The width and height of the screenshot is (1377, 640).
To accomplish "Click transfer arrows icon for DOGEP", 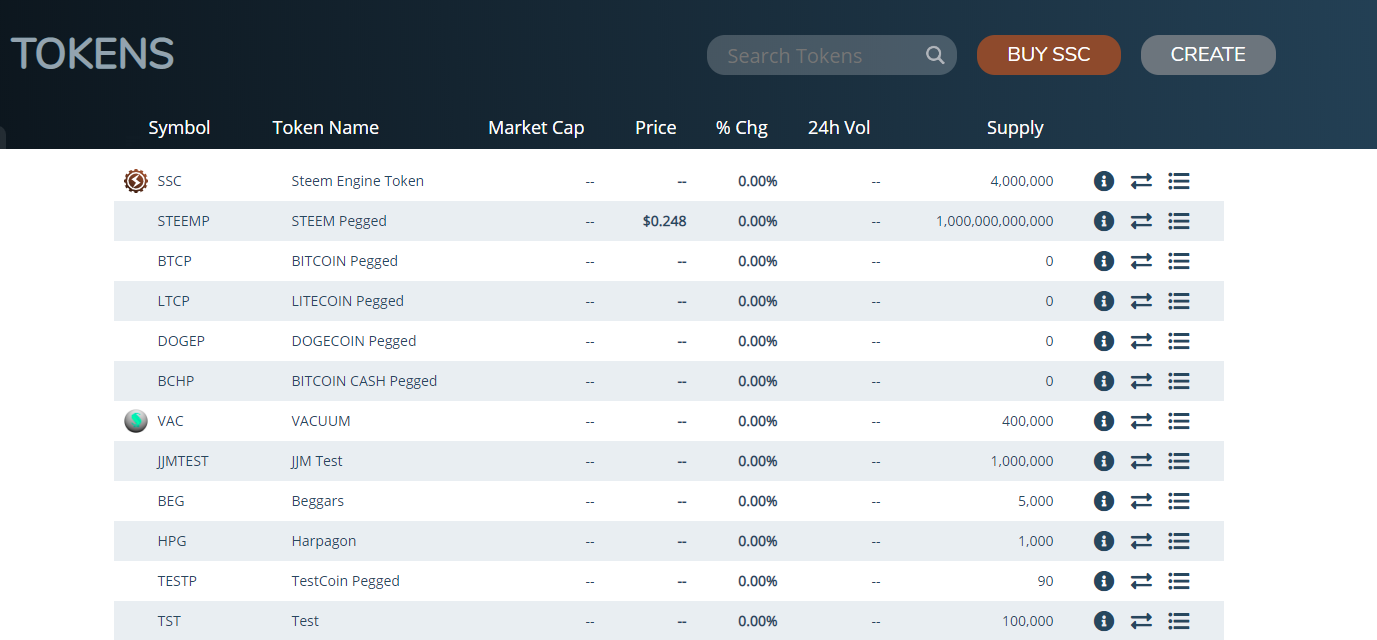I will 1141,341.
